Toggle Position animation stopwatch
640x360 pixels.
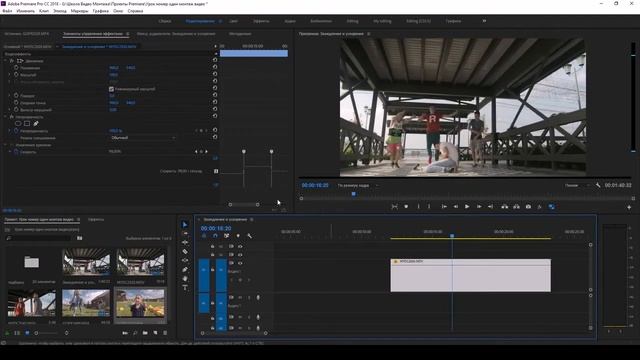16,67
